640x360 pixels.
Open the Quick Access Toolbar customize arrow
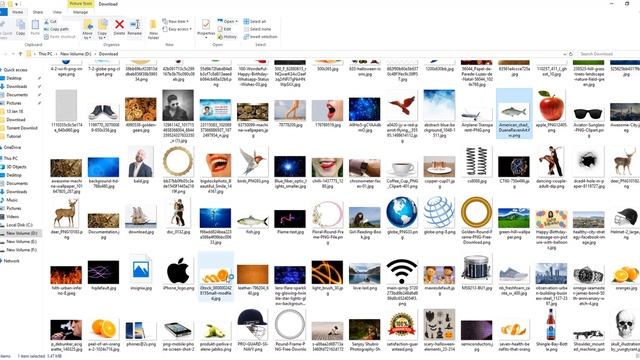[17, 4]
